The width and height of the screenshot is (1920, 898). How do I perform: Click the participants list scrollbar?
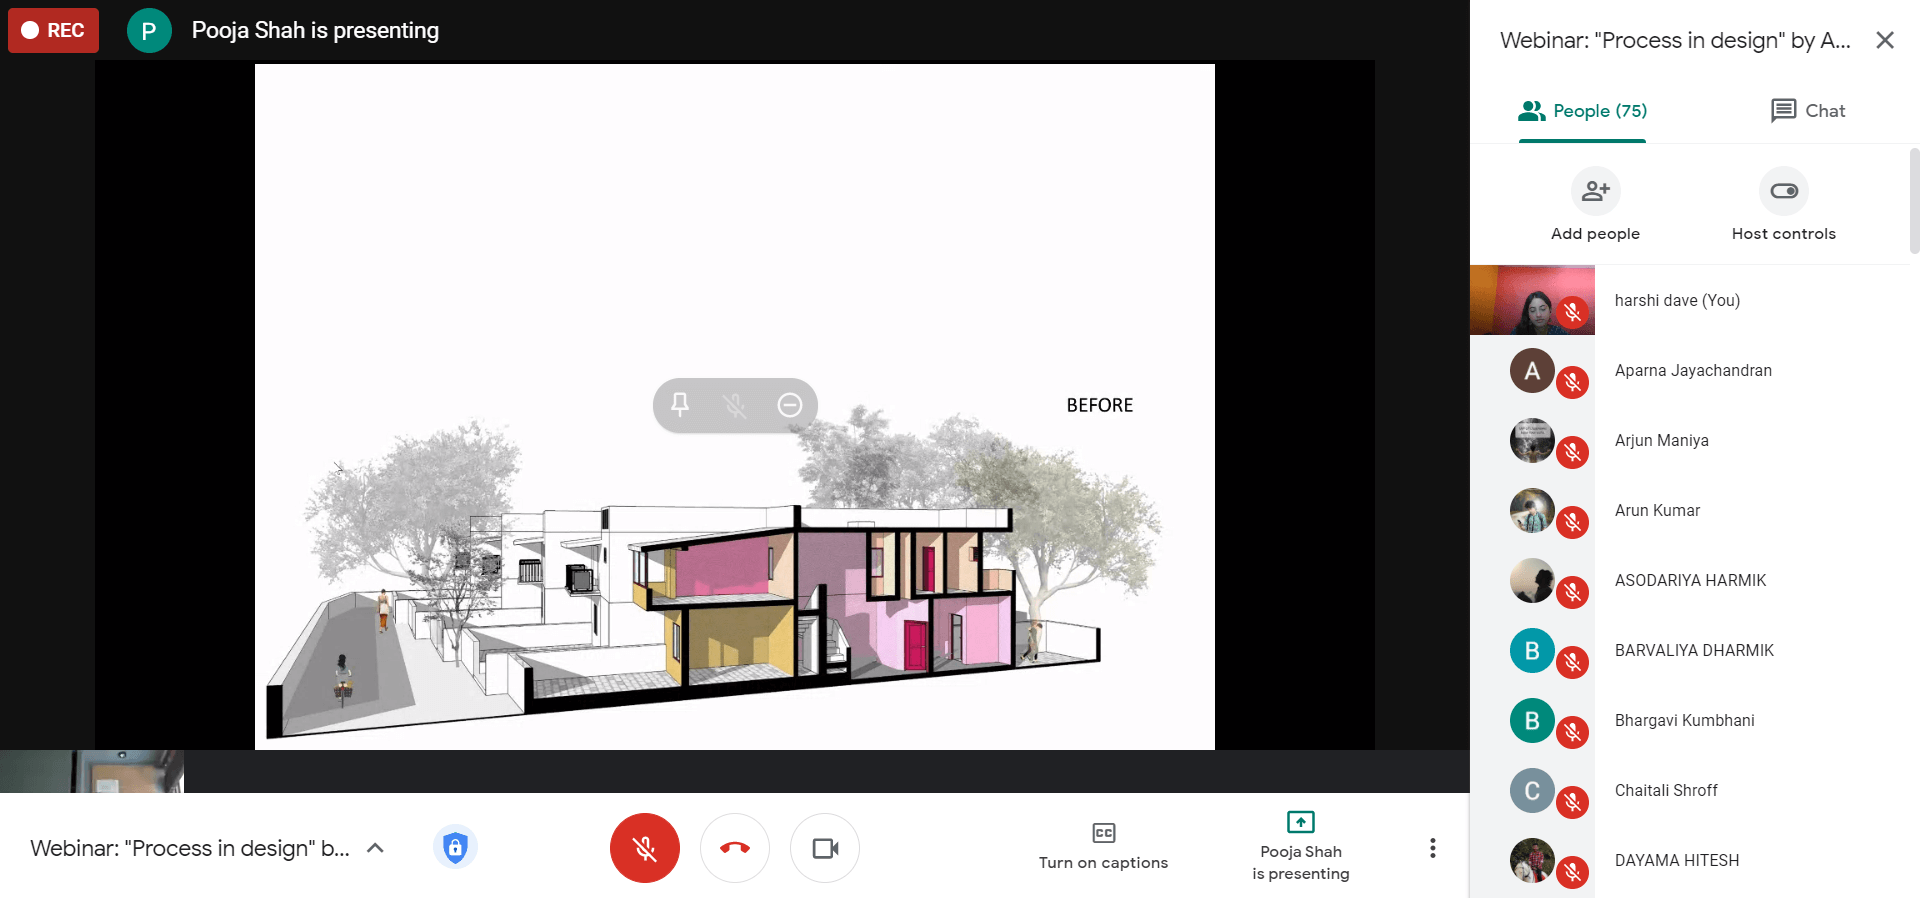[x=1914, y=200]
